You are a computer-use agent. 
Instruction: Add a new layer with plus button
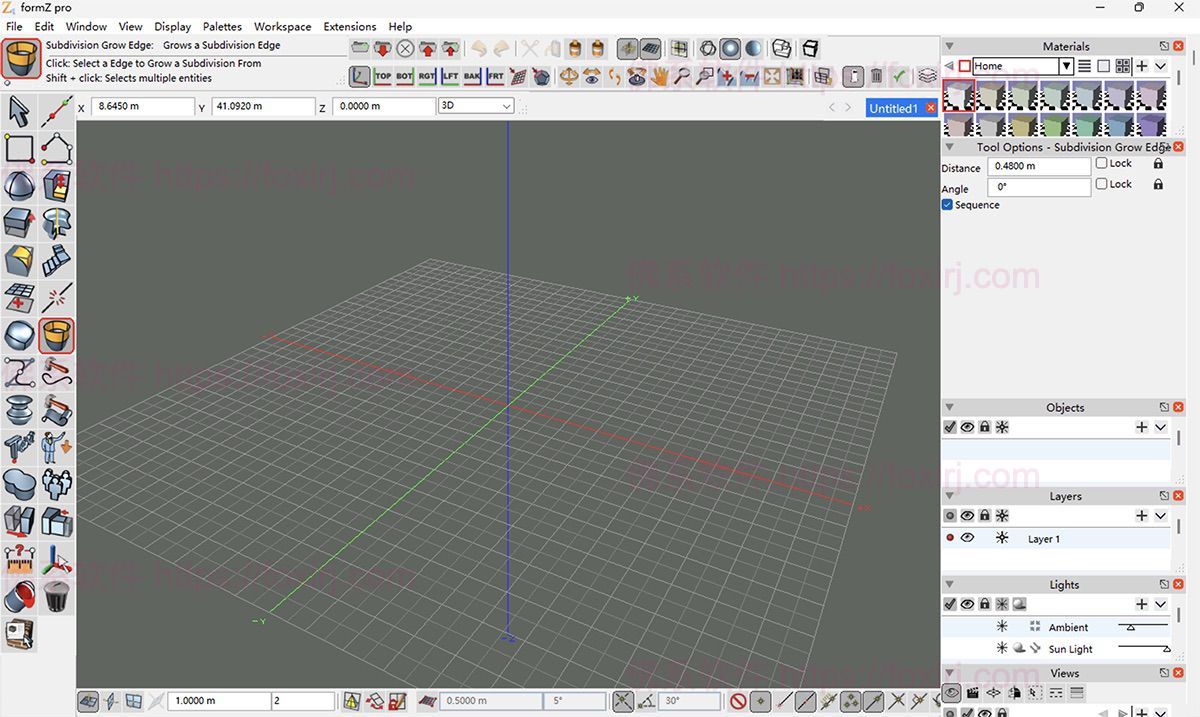(x=1141, y=515)
